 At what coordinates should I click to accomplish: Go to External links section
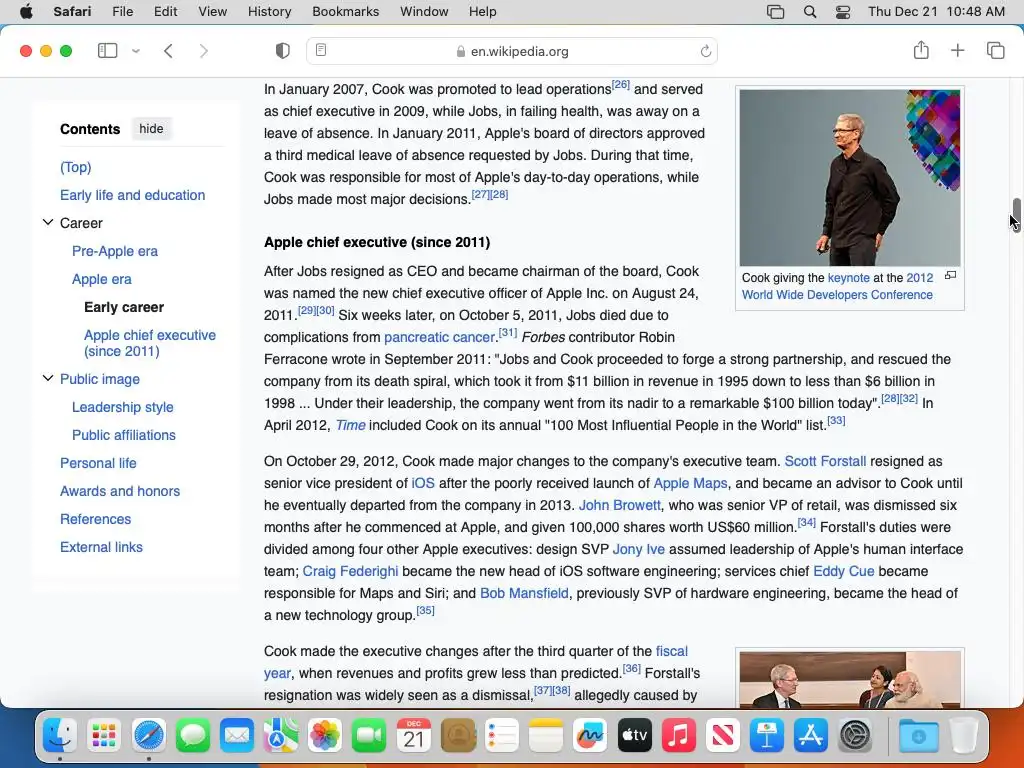(101, 548)
